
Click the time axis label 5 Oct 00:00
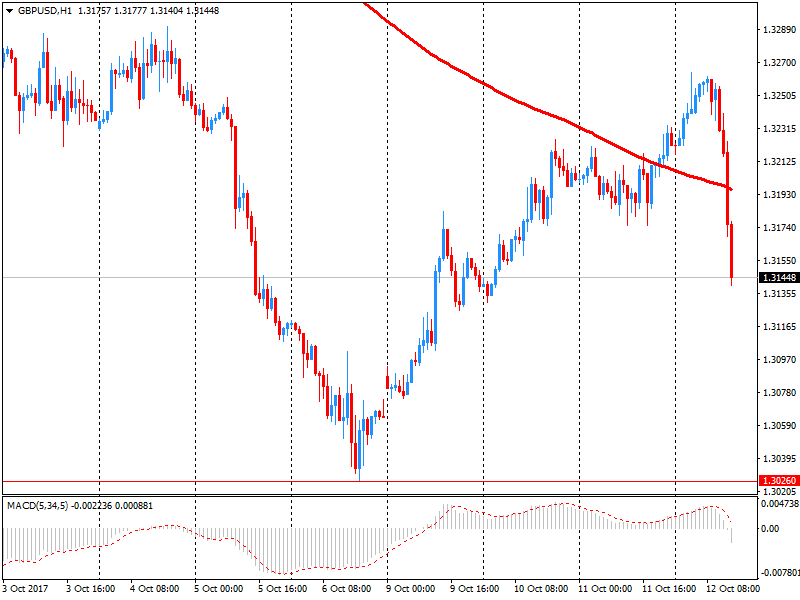pyautogui.click(x=218, y=588)
